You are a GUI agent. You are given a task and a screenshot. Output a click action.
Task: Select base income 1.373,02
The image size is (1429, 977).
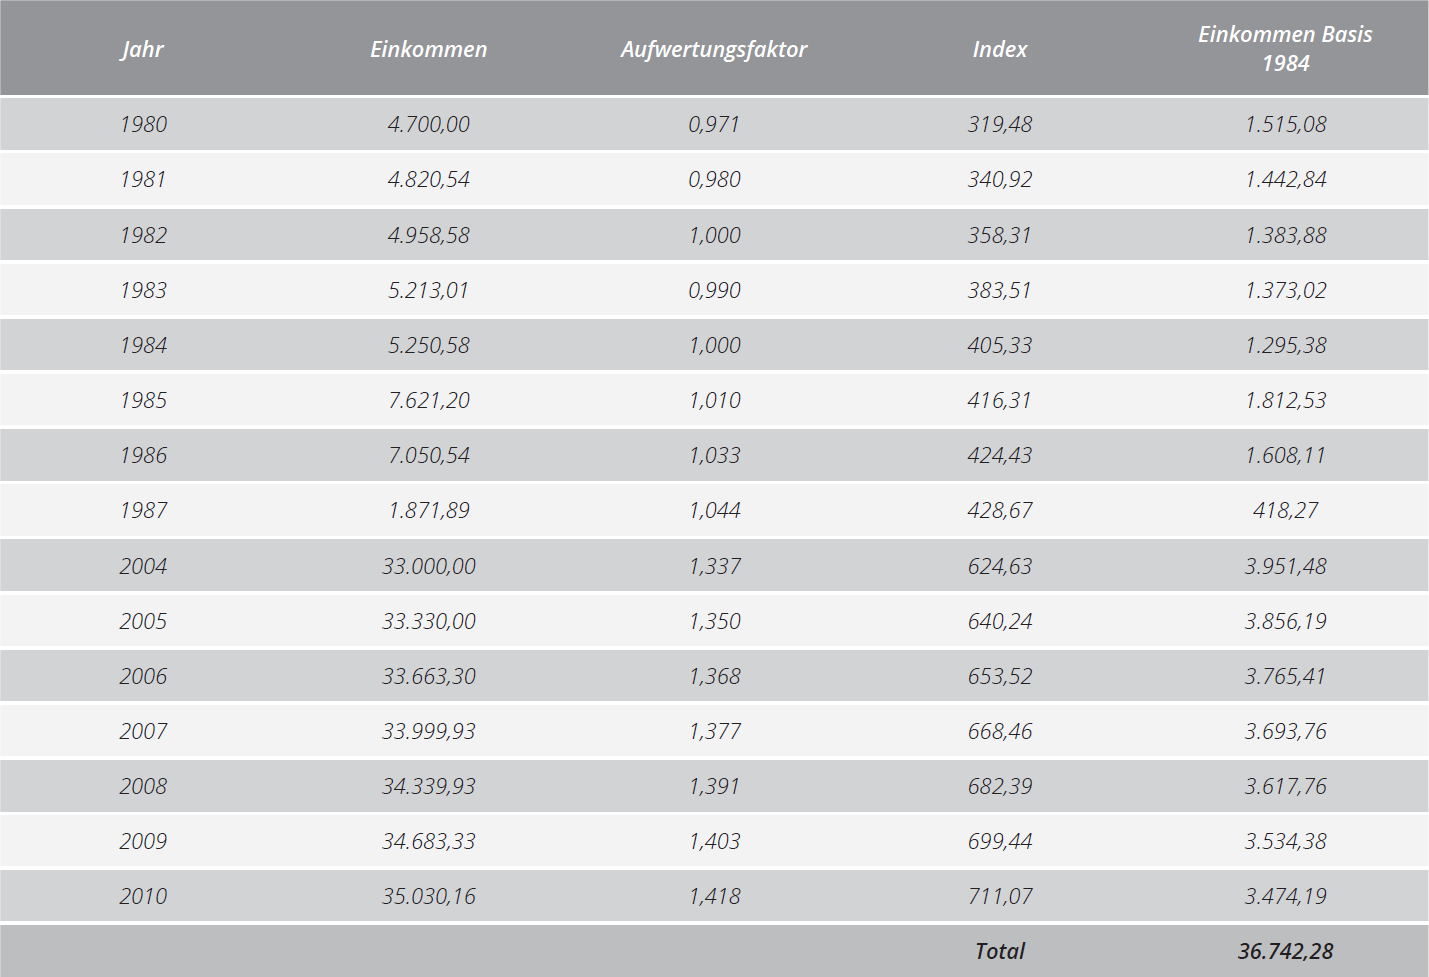point(1285,290)
